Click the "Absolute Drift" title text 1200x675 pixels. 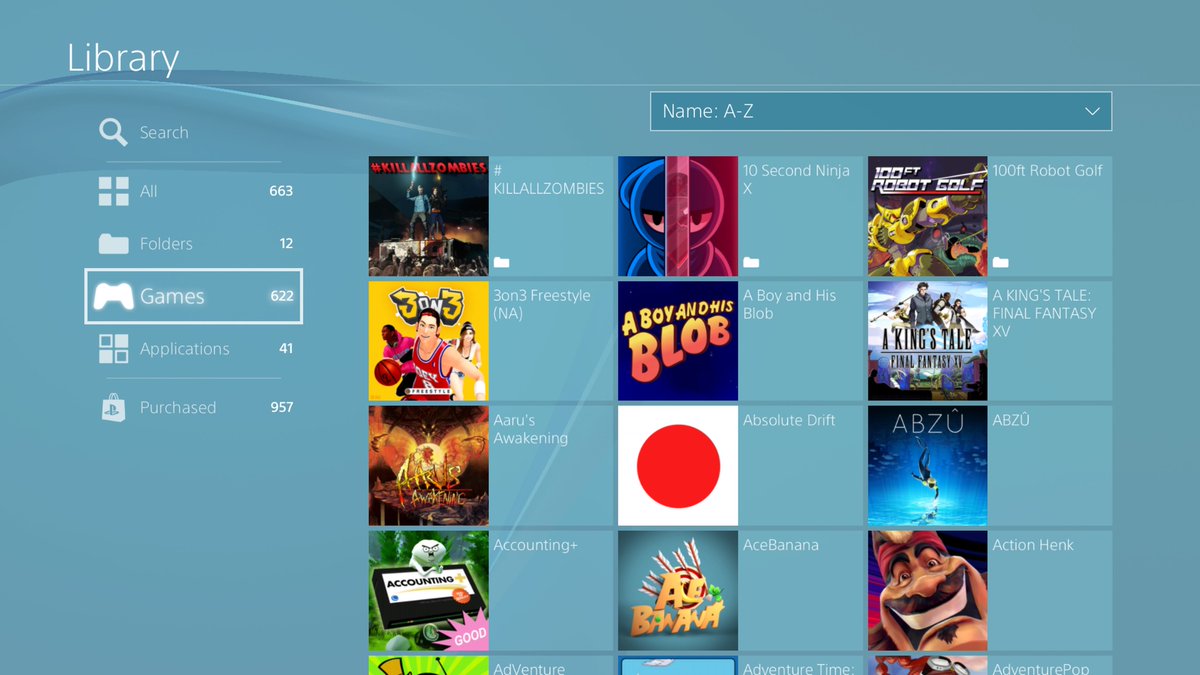(789, 420)
